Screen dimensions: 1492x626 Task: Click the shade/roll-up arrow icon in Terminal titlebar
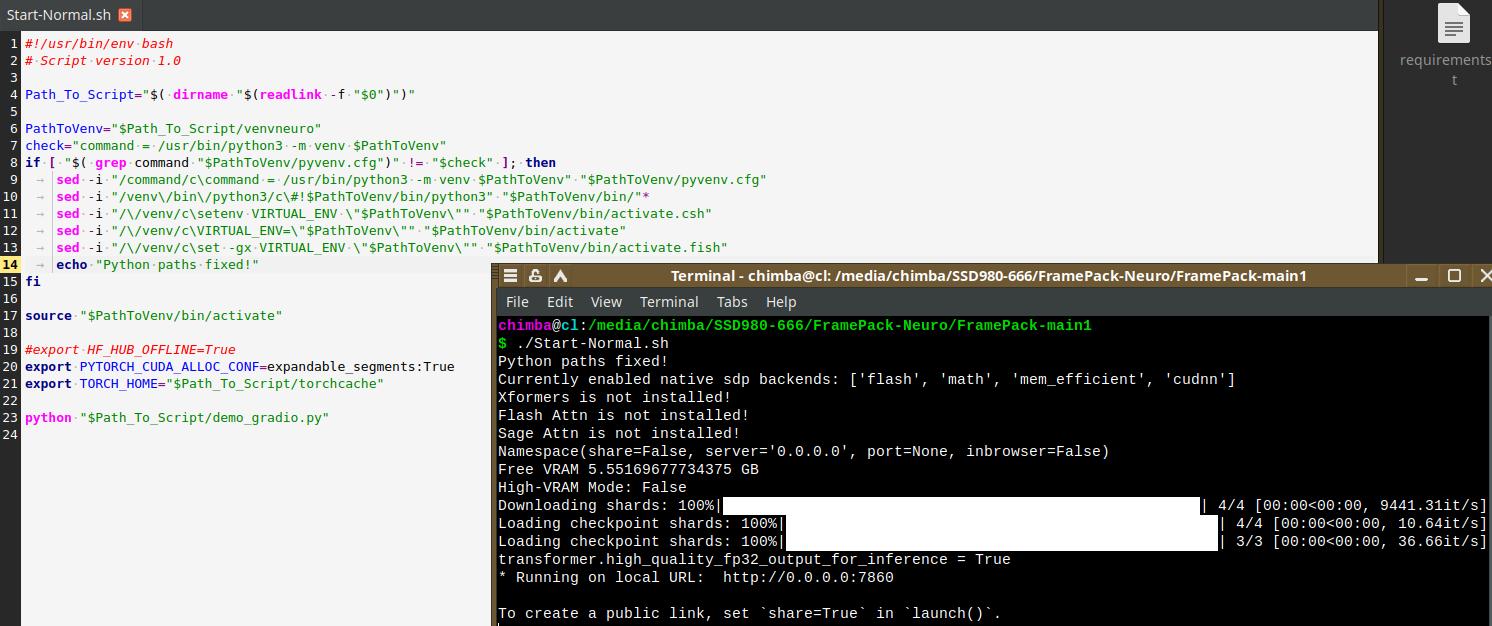(x=560, y=276)
